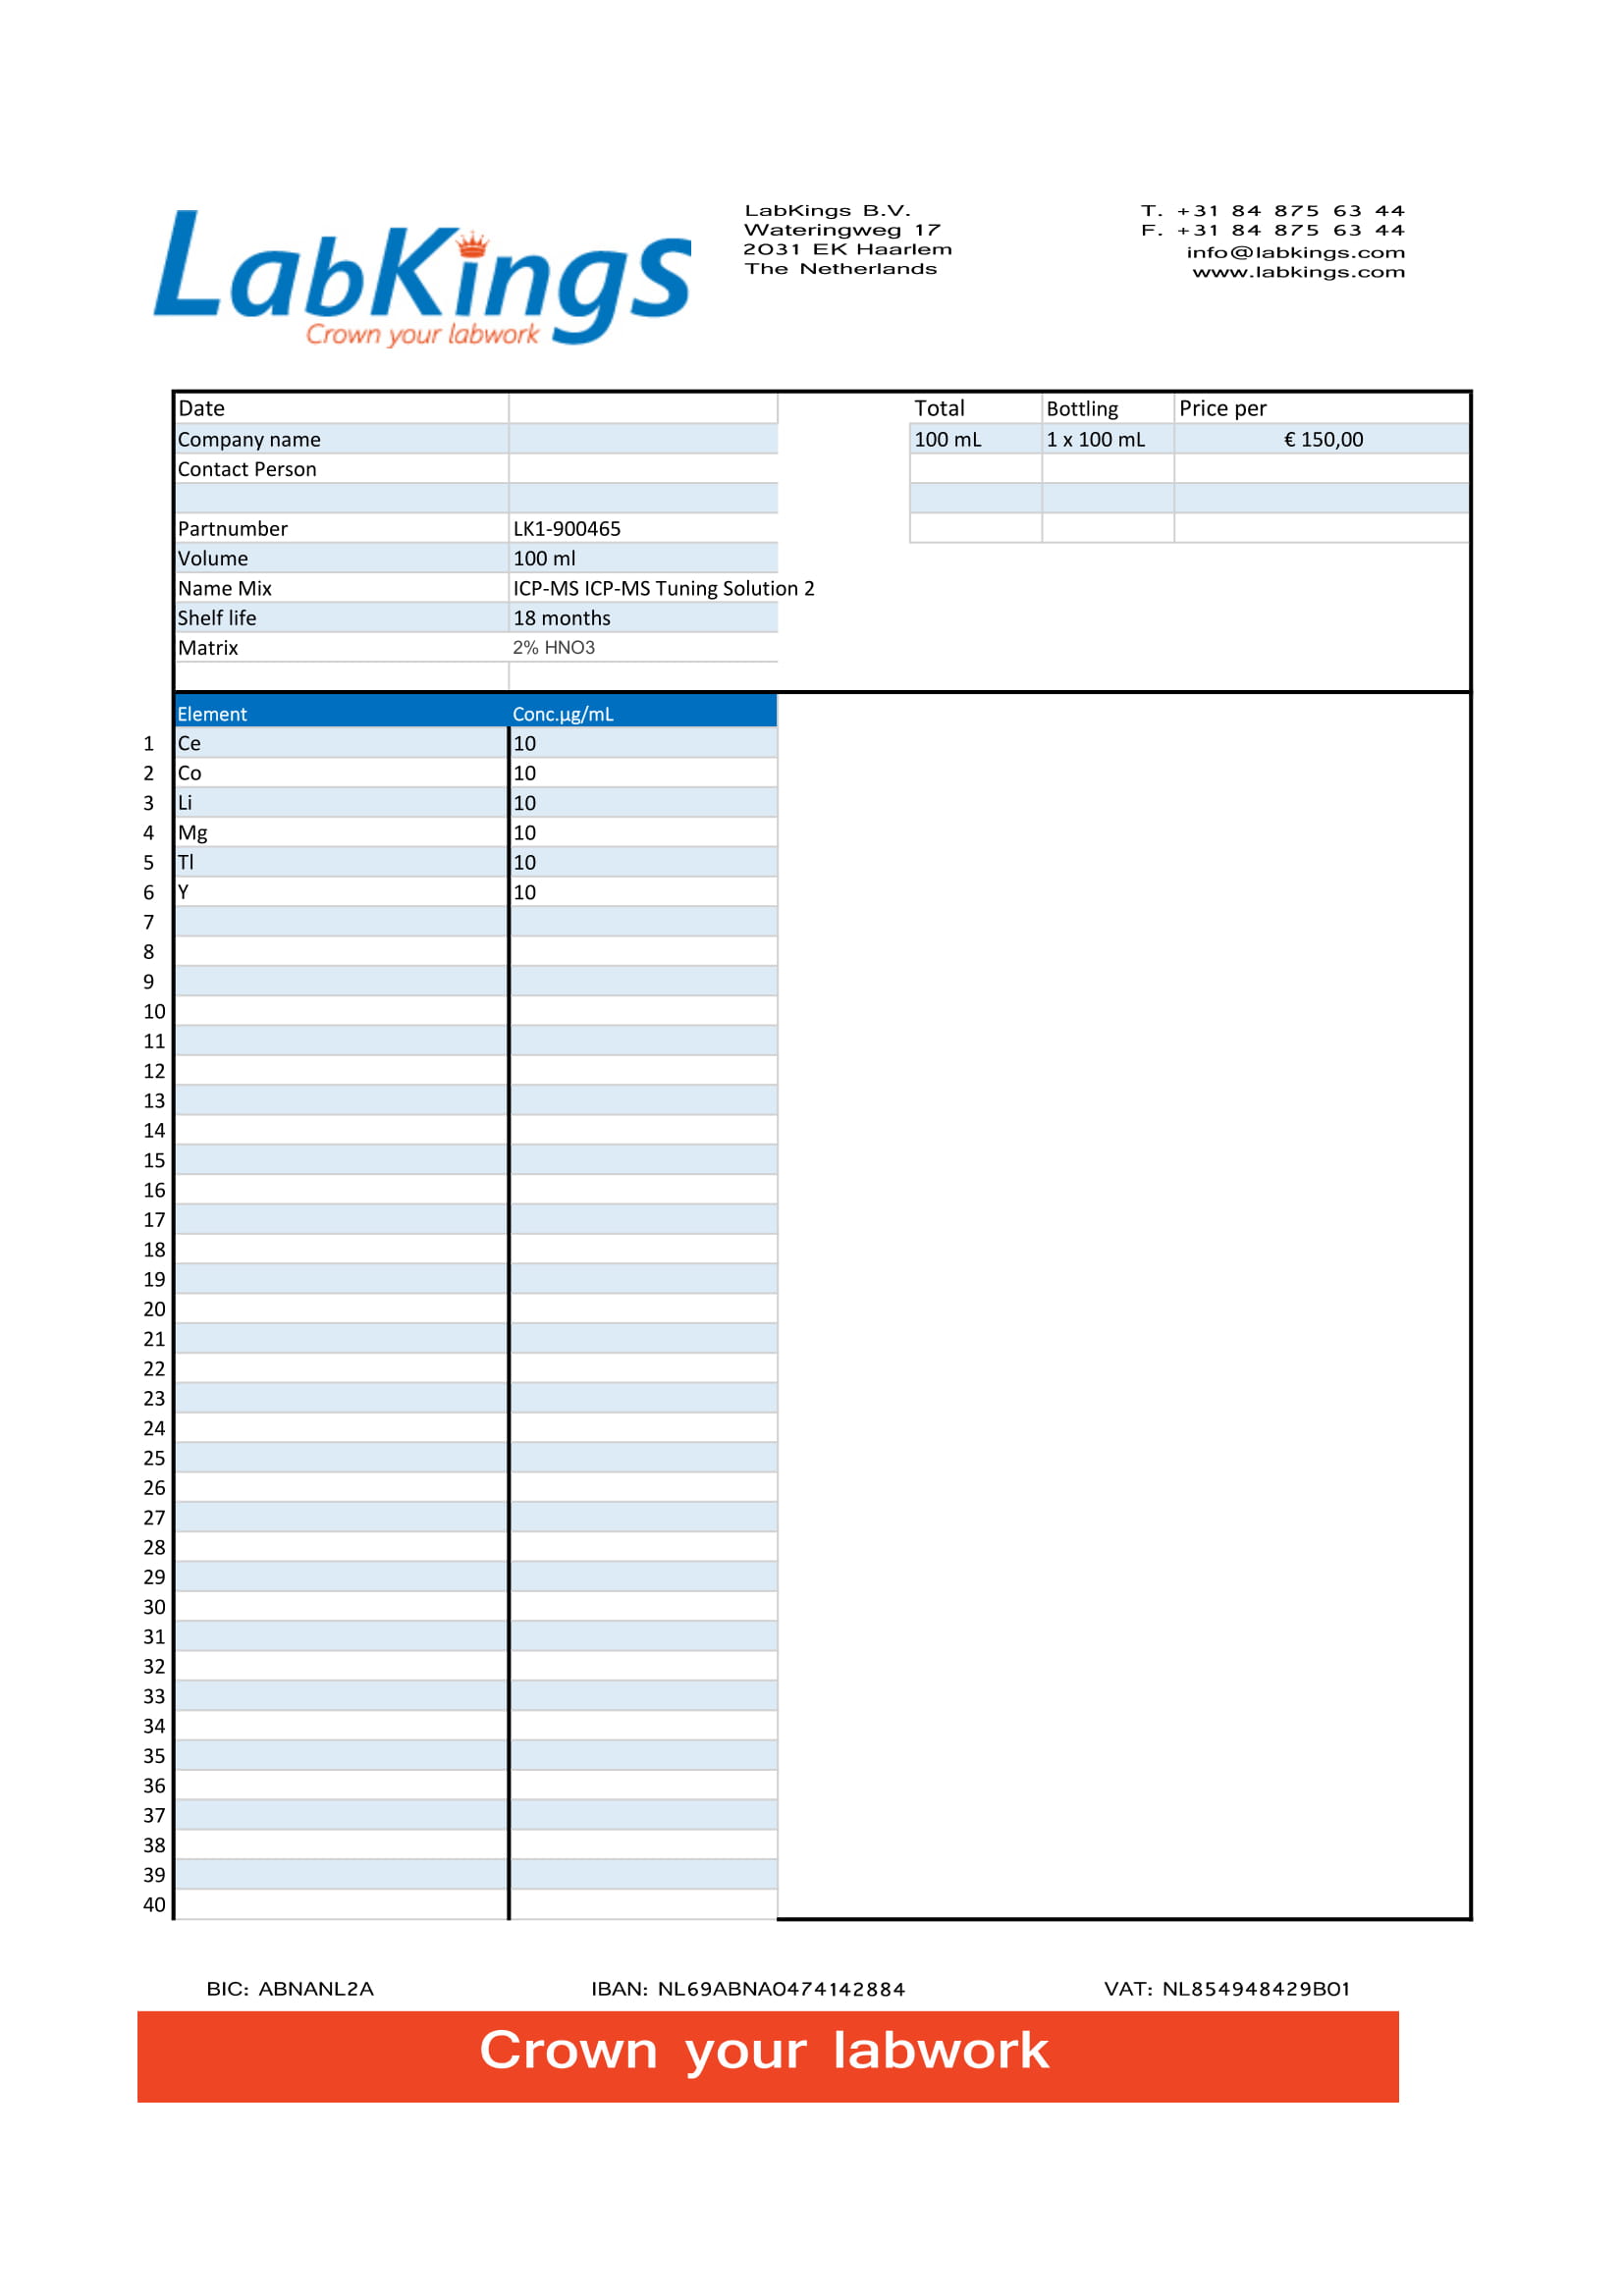The image size is (1624, 2296).
Task: Select partnumber value LK1-900465
Action: tap(567, 529)
